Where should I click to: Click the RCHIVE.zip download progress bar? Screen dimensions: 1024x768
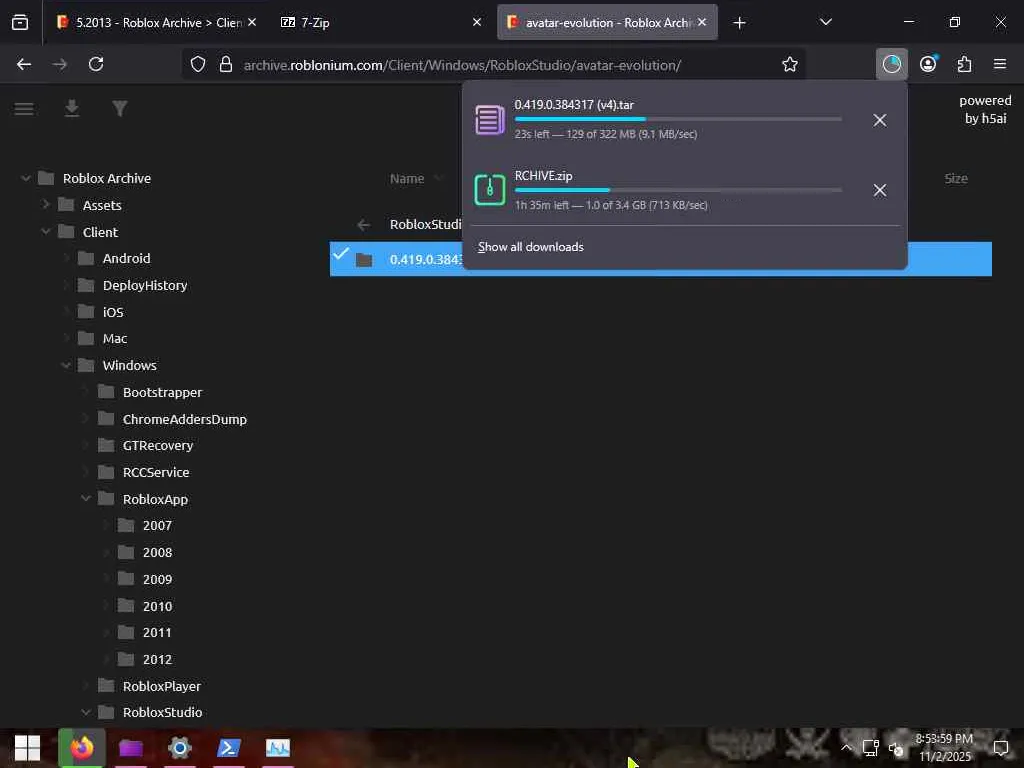coord(678,190)
